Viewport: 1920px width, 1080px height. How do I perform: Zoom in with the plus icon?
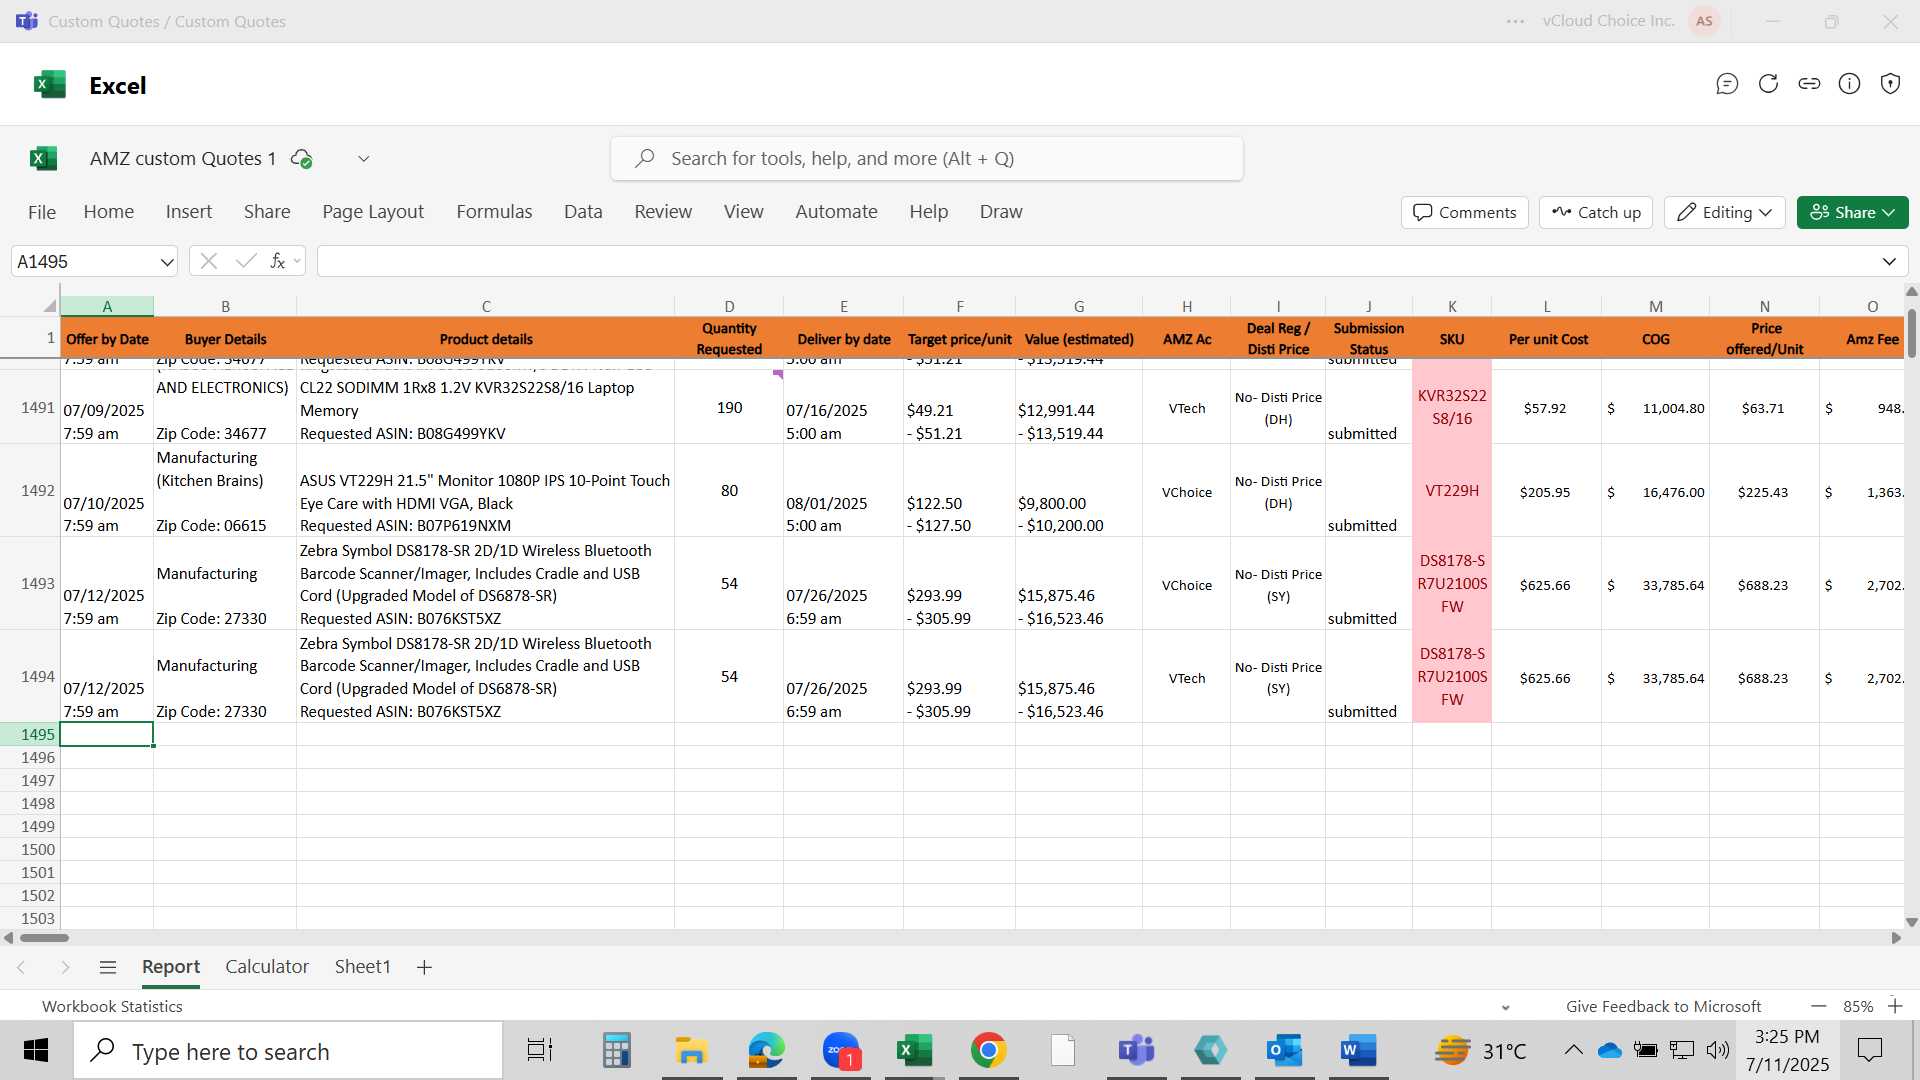[1895, 1006]
